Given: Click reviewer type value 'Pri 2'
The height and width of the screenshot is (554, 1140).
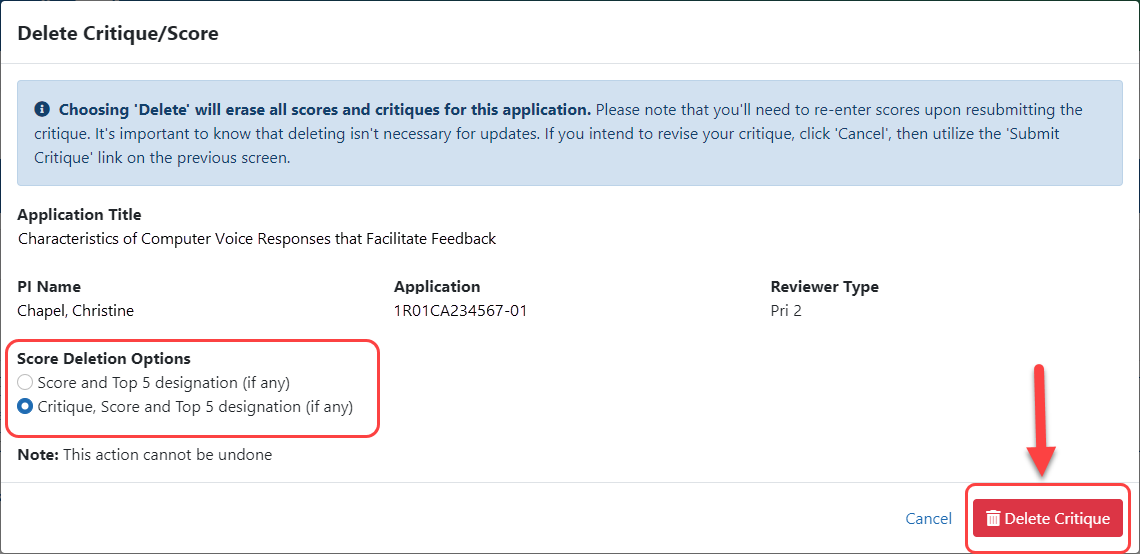Looking at the screenshot, I should point(786,311).
